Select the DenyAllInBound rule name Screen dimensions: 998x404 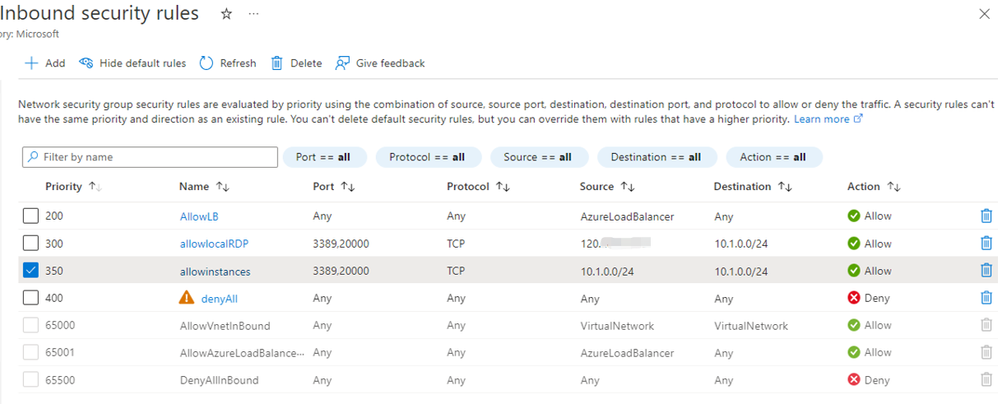click(x=219, y=380)
